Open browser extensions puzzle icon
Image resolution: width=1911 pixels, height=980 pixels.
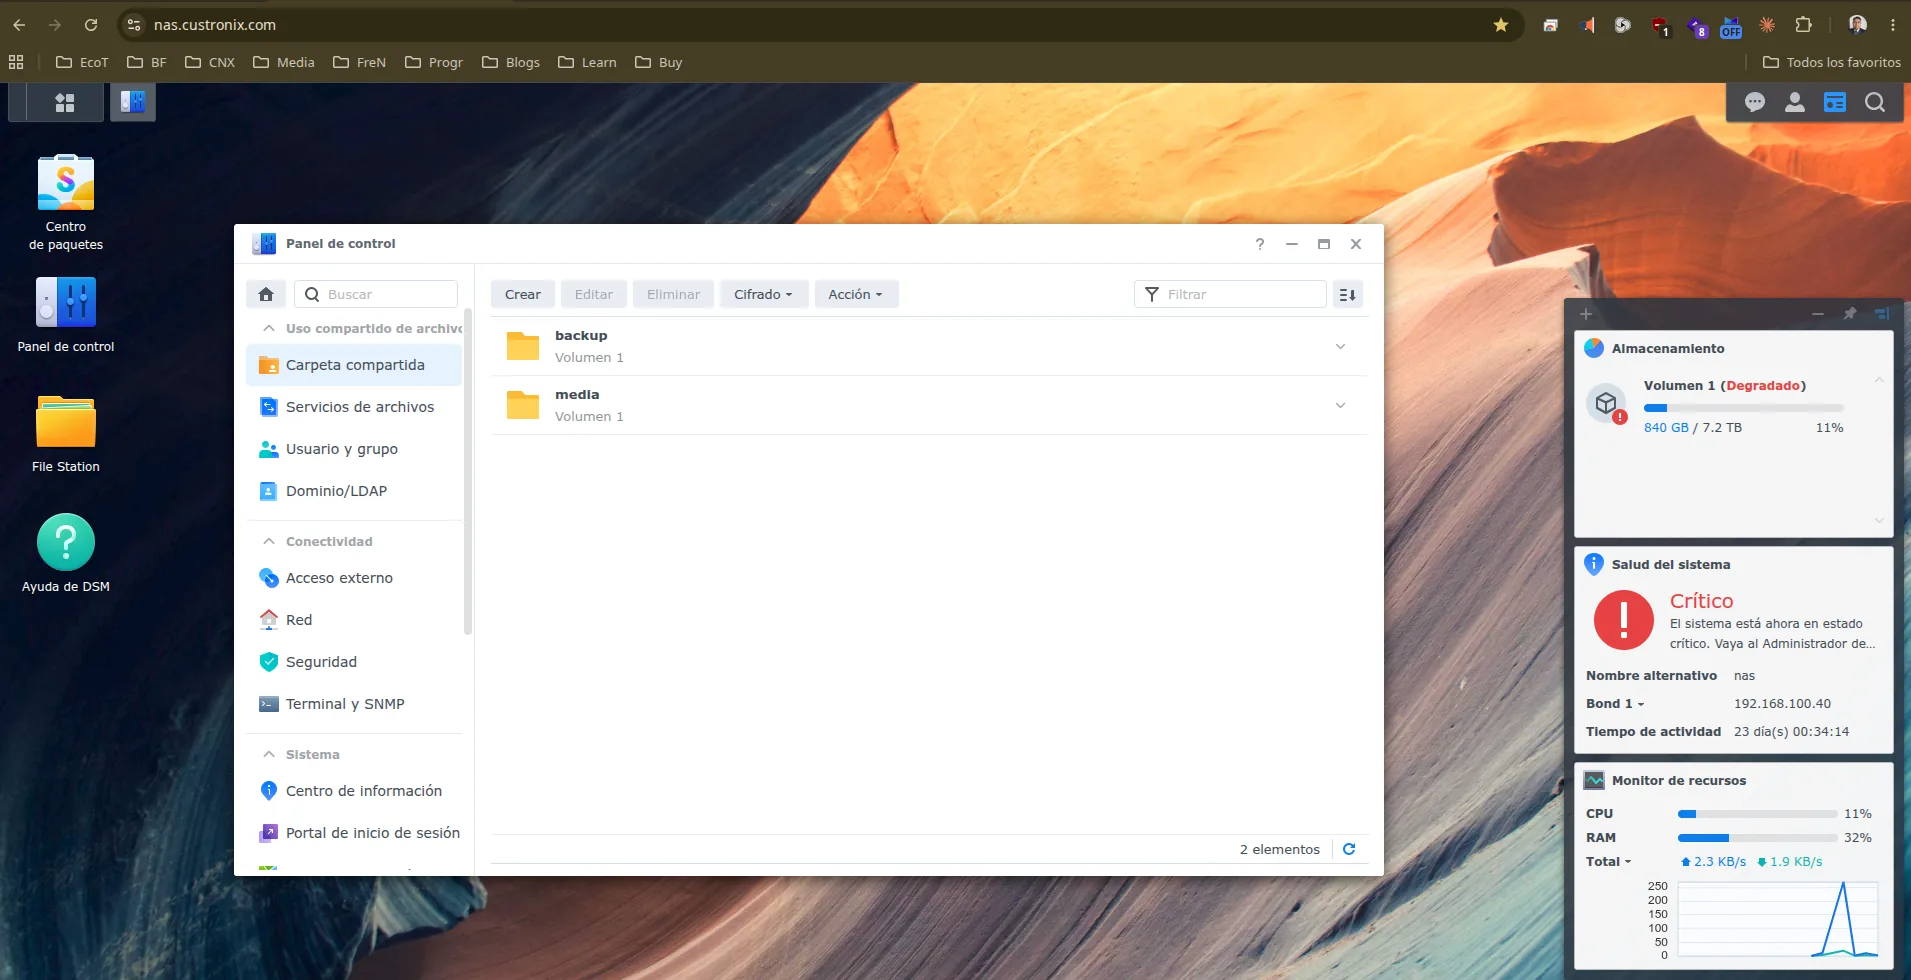click(x=1804, y=25)
